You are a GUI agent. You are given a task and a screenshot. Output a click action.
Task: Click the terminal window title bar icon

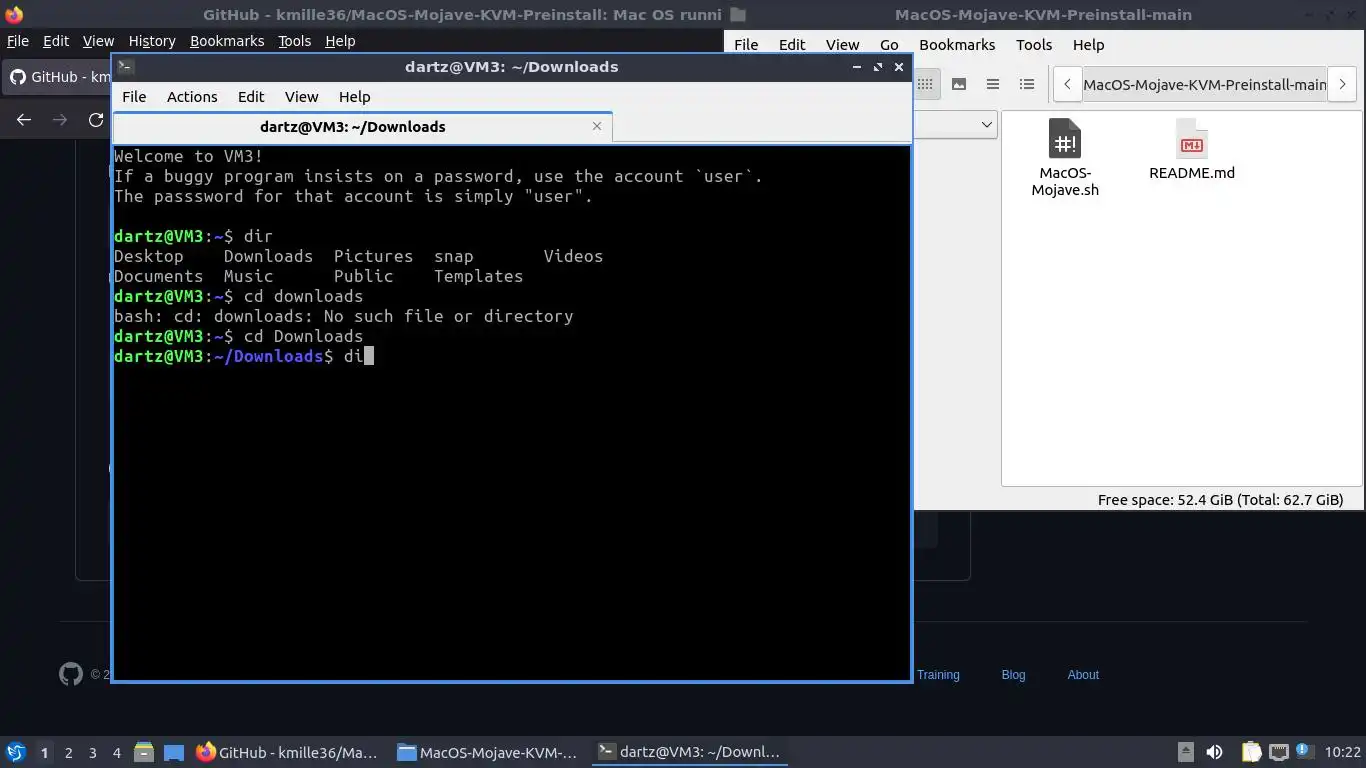125,67
